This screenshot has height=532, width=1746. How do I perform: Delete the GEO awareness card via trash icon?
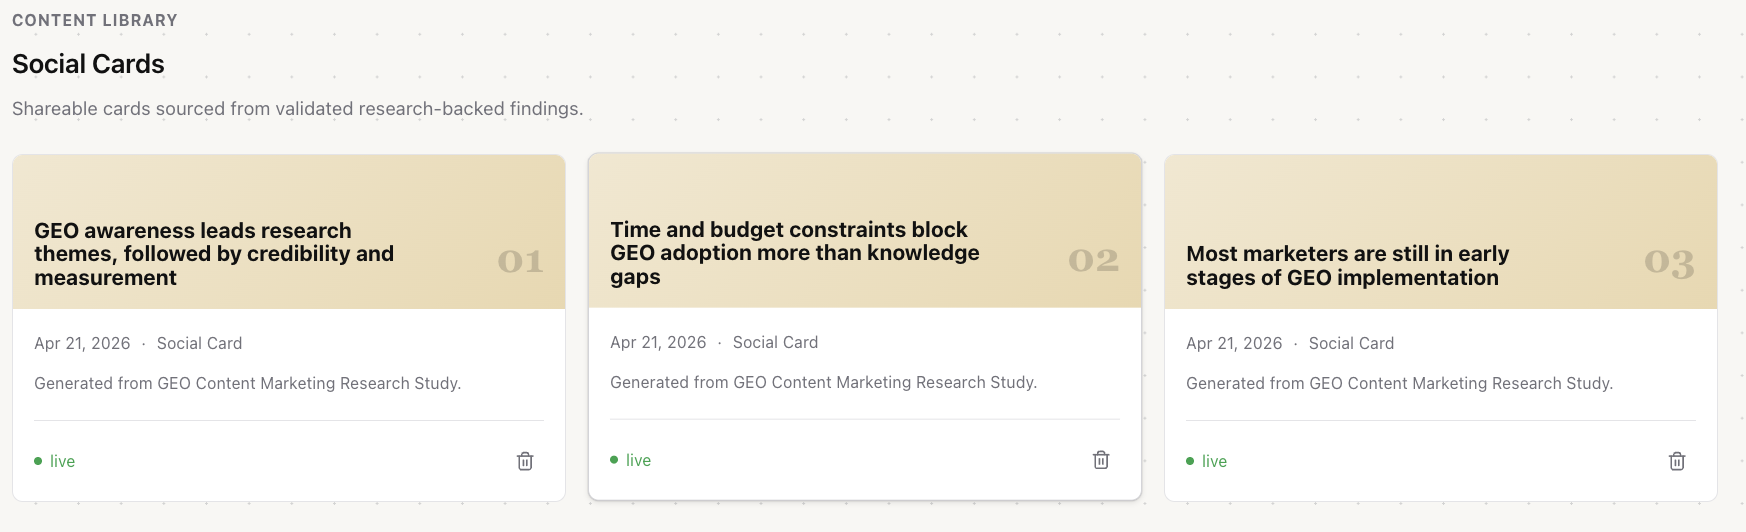point(525,461)
